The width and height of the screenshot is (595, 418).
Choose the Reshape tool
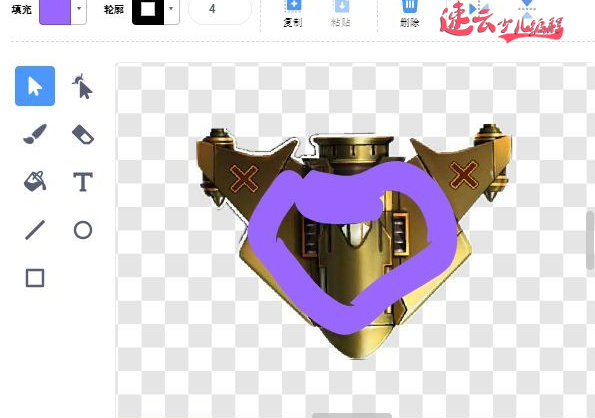pos(82,86)
